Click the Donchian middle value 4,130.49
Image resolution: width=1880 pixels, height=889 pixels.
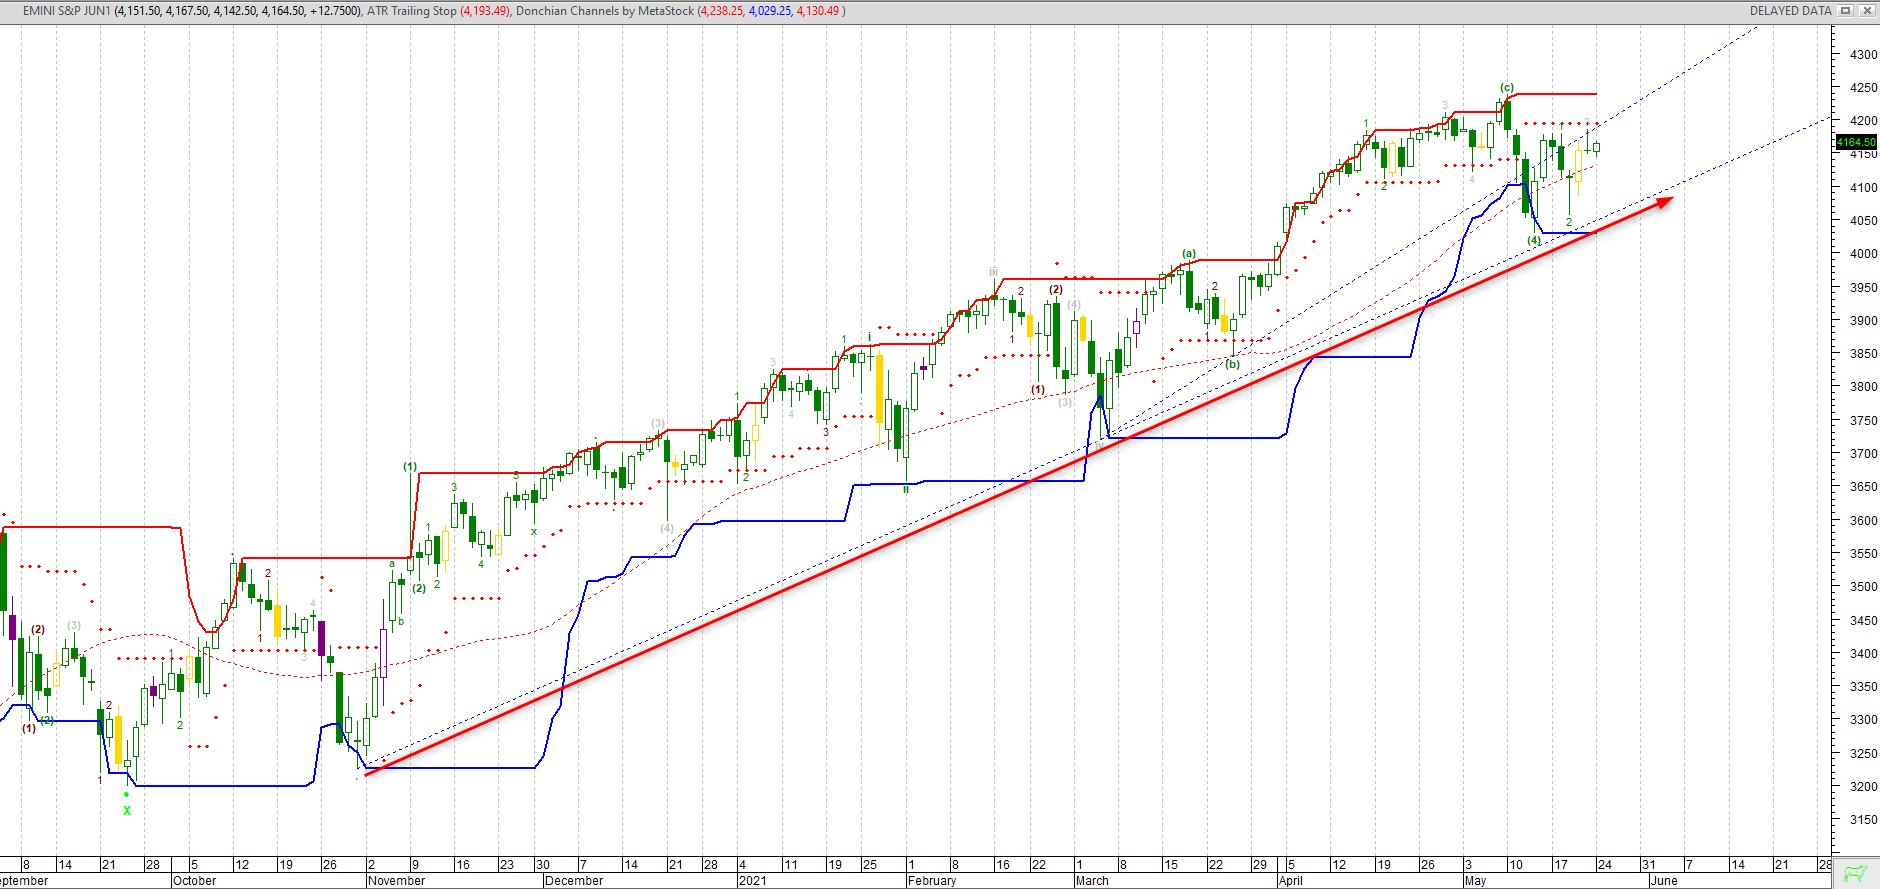coord(818,11)
